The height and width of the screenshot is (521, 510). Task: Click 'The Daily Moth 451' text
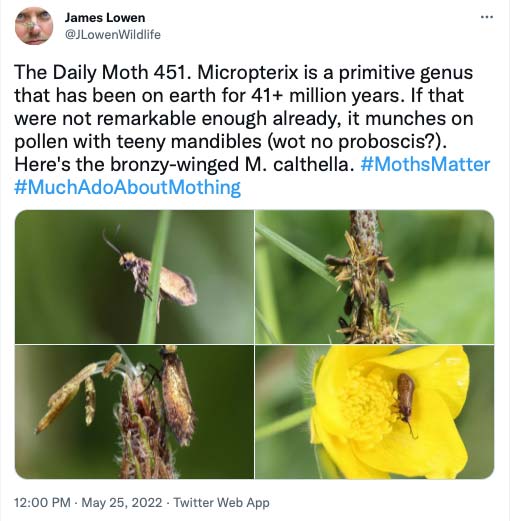100,72
